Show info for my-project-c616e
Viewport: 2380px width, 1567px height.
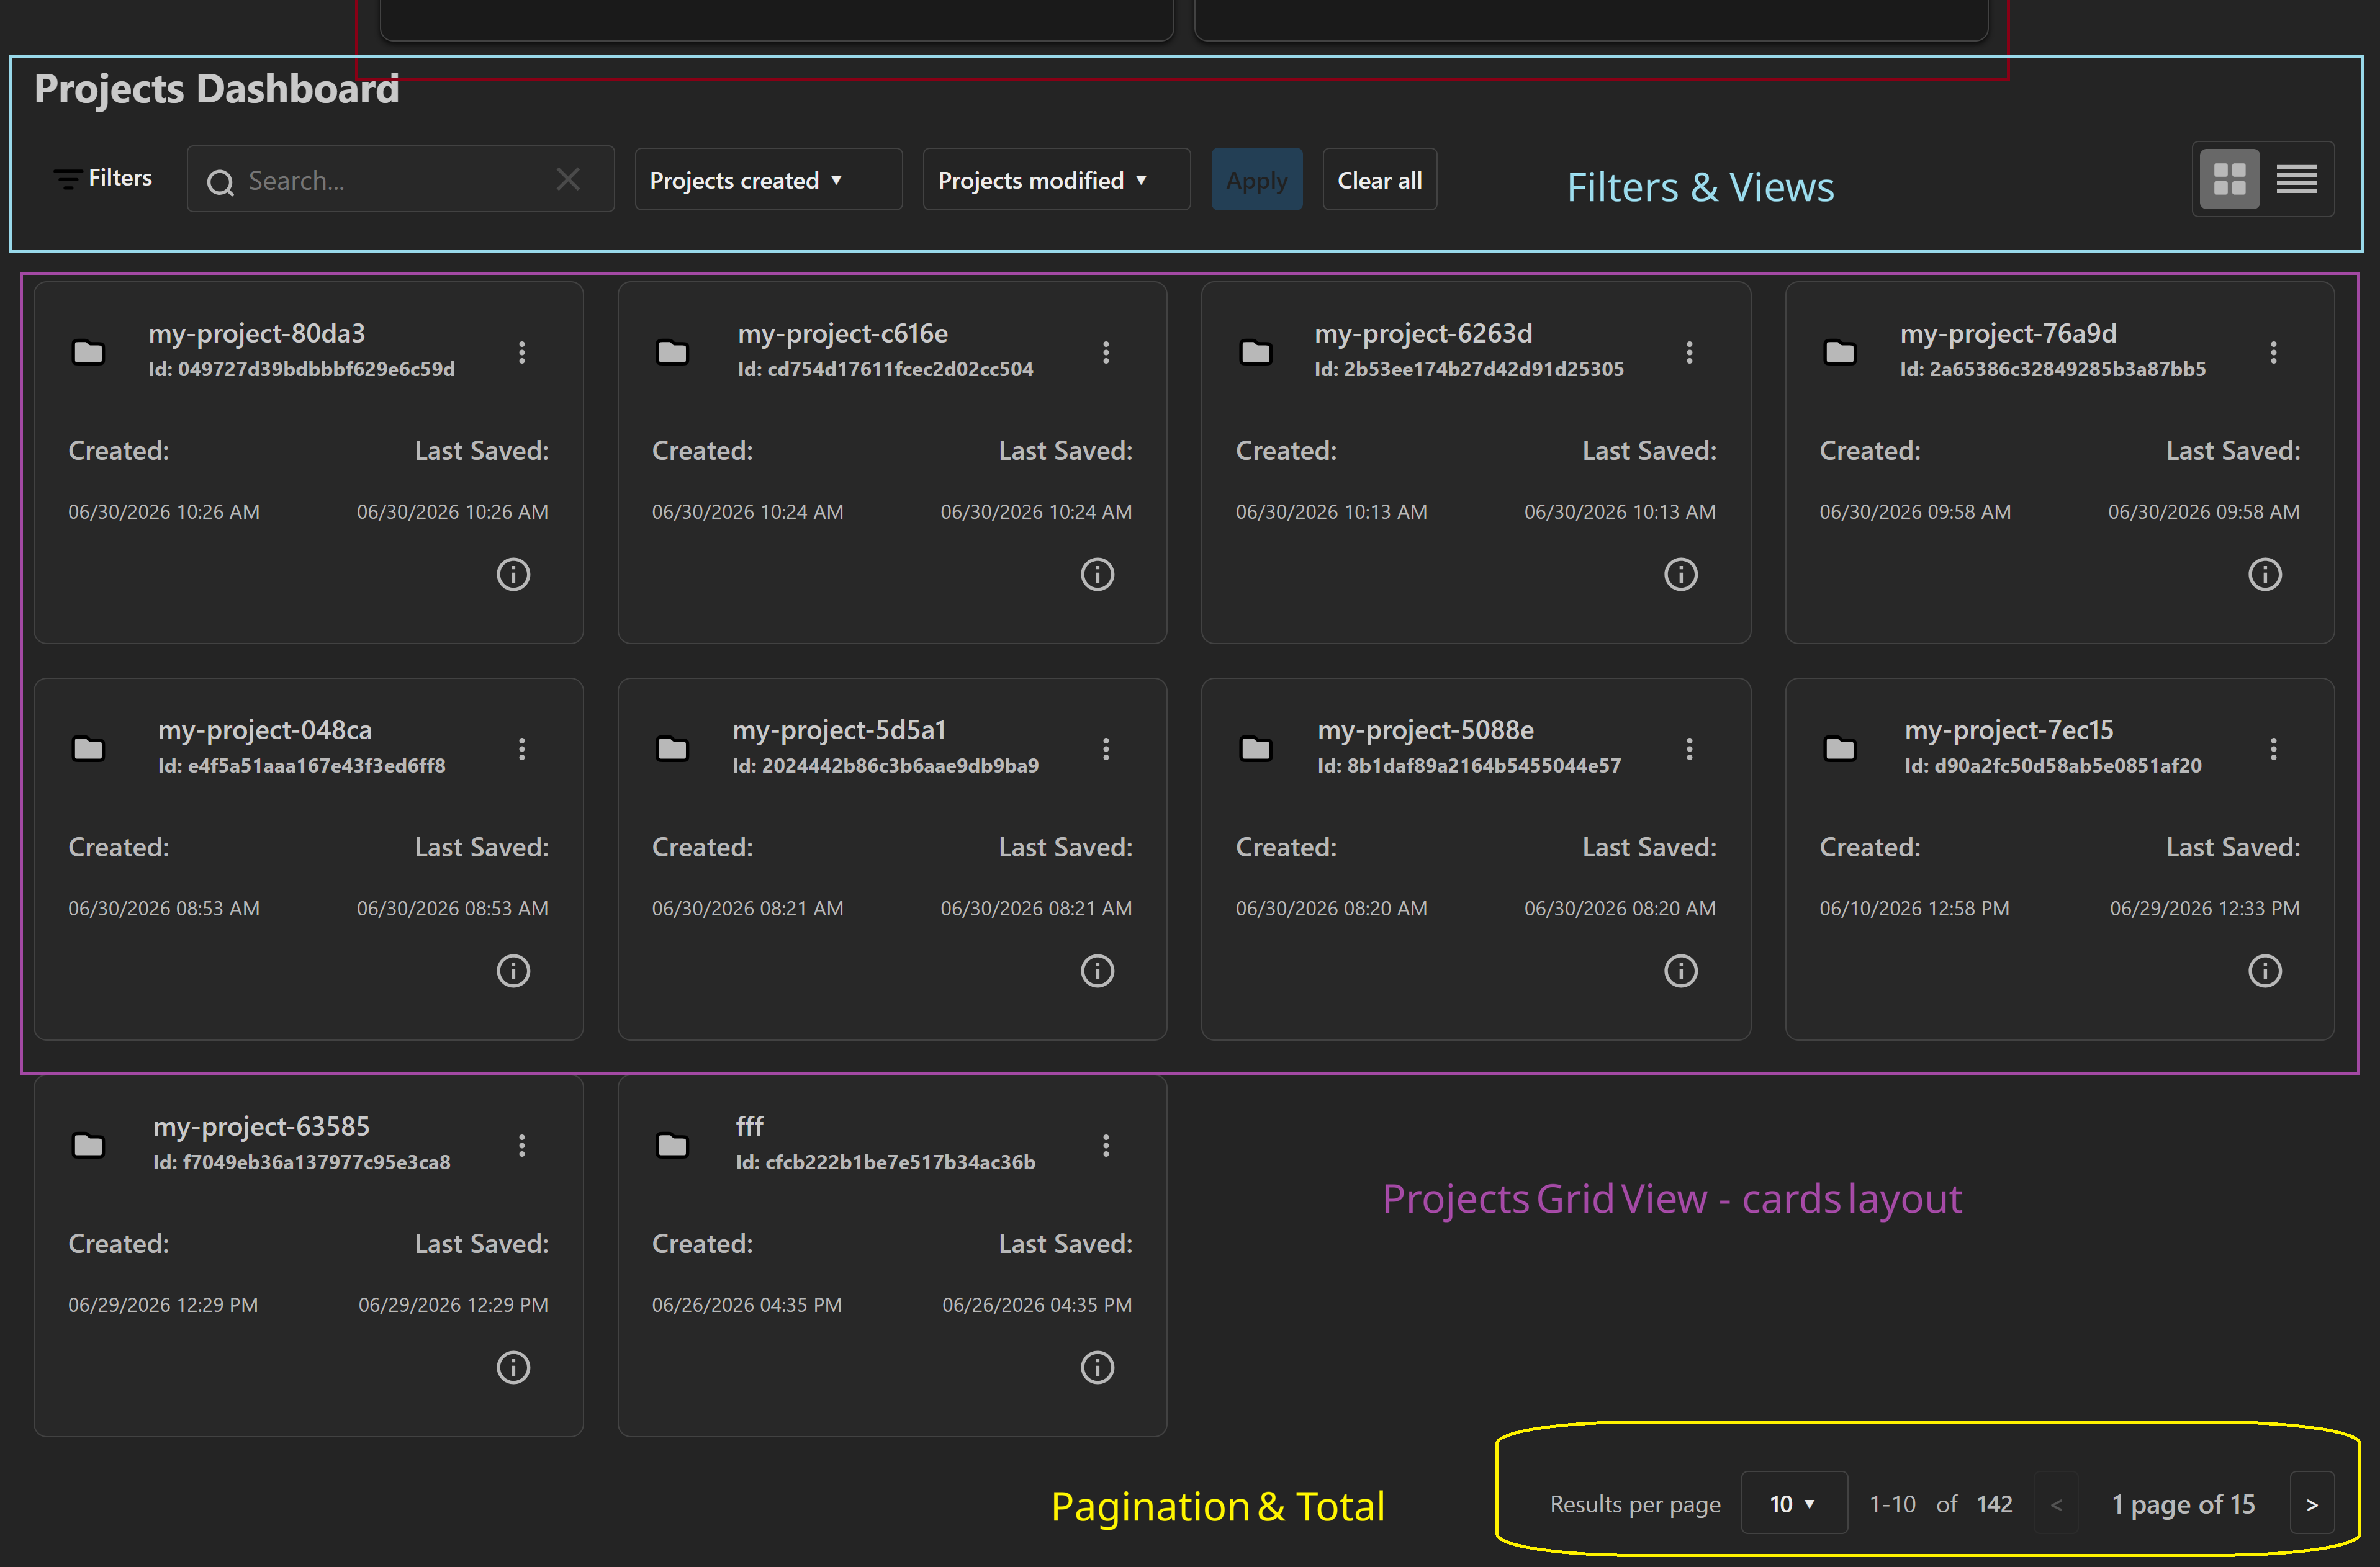(1097, 574)
